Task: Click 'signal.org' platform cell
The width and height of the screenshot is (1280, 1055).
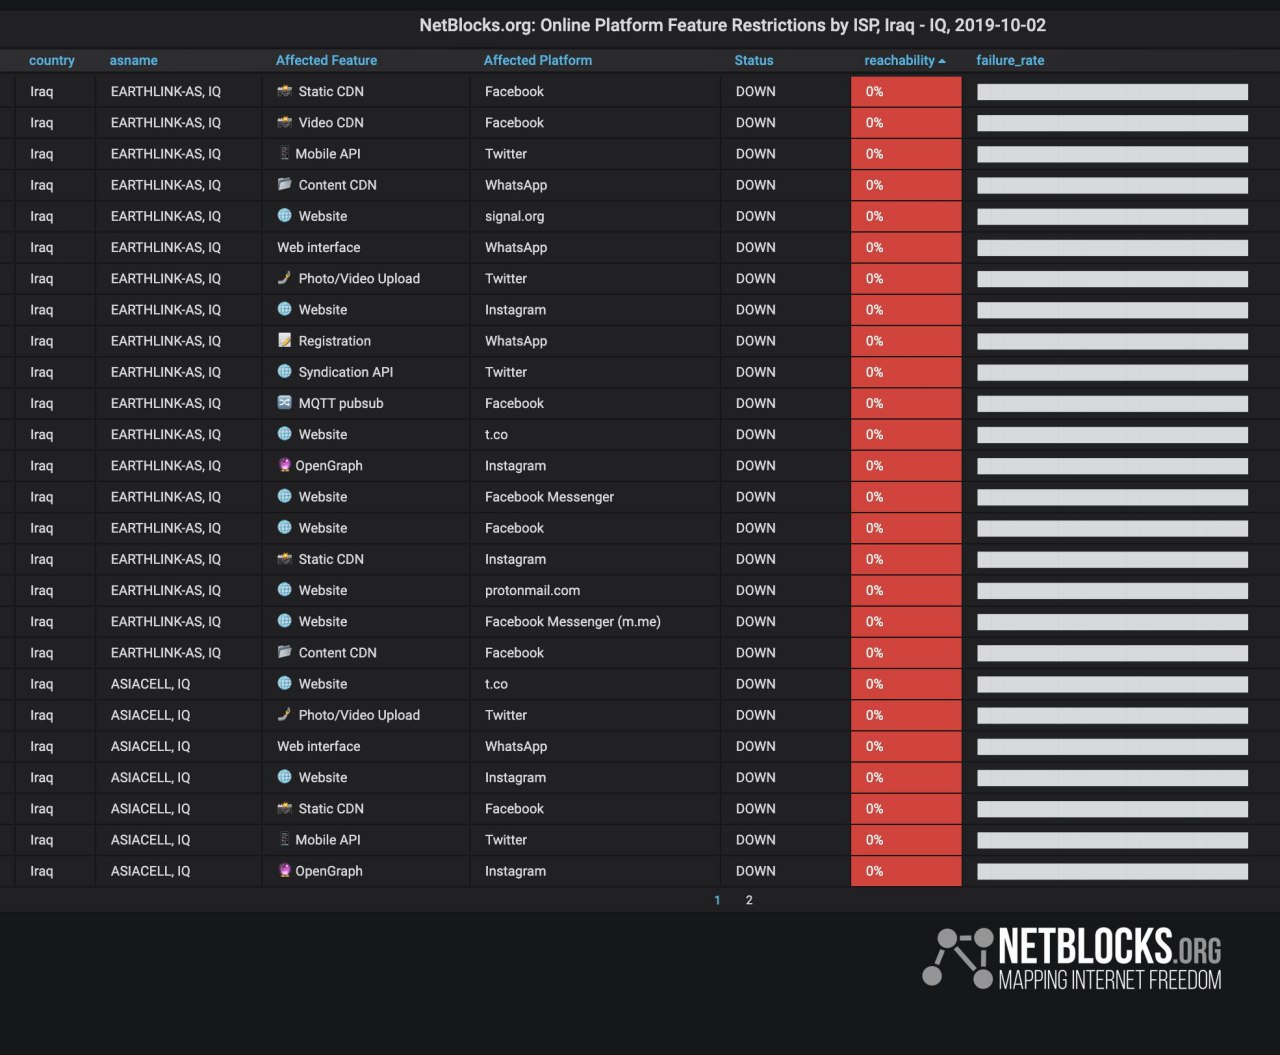Action: (x=516, y=216)
